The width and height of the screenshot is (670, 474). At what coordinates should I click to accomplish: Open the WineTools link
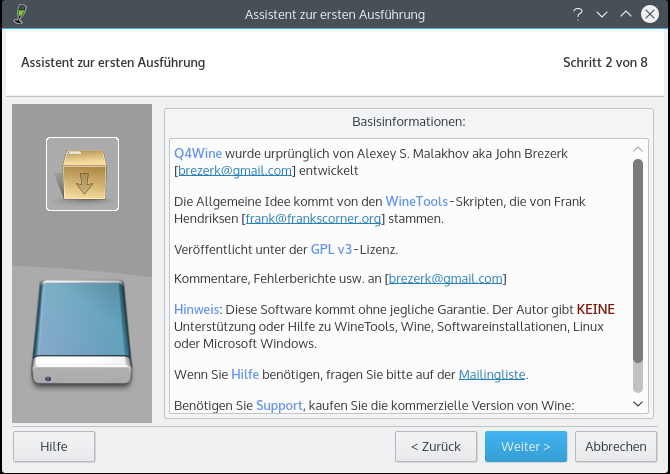coord(417,201)
